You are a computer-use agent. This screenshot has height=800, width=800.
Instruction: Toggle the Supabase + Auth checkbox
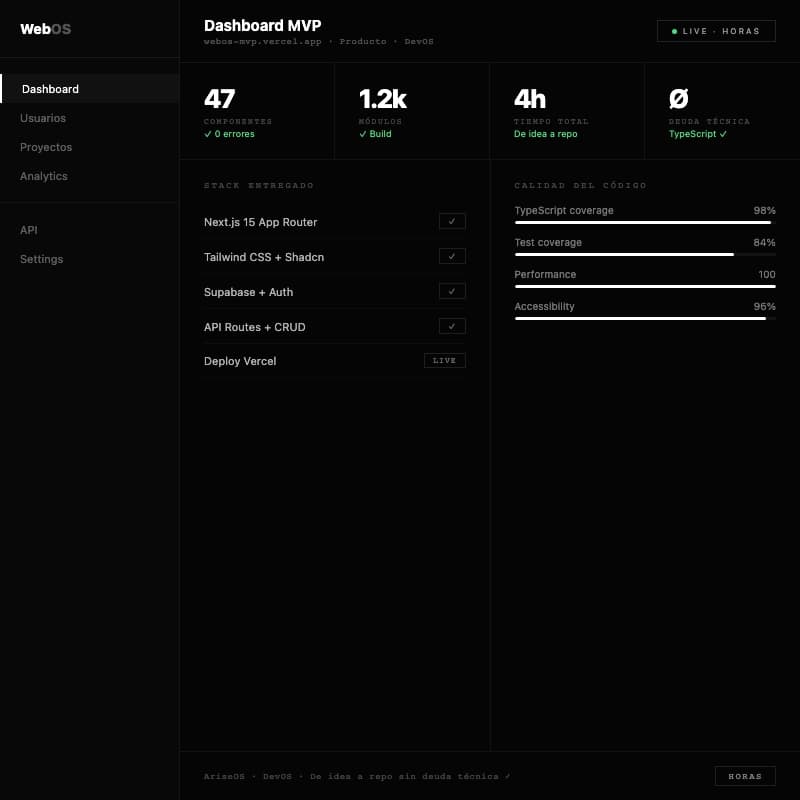tap(452, 291)
